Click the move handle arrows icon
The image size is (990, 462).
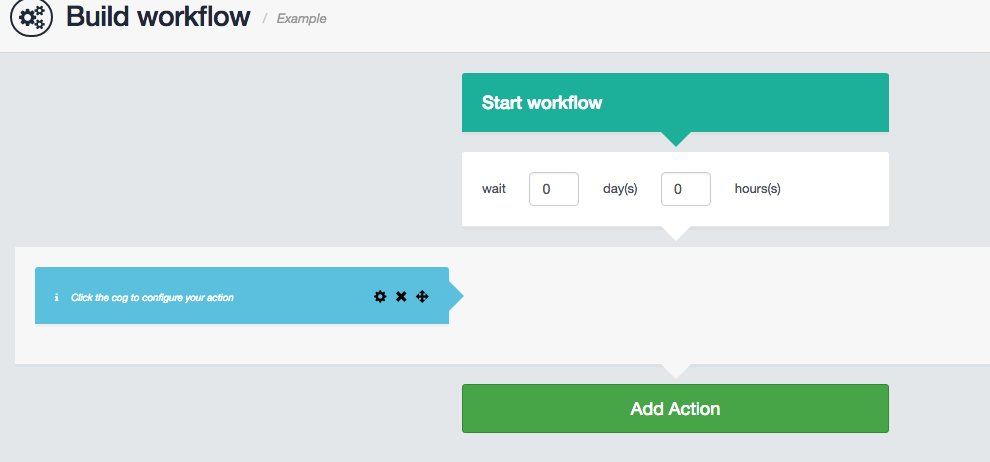(x=422, y=296)
